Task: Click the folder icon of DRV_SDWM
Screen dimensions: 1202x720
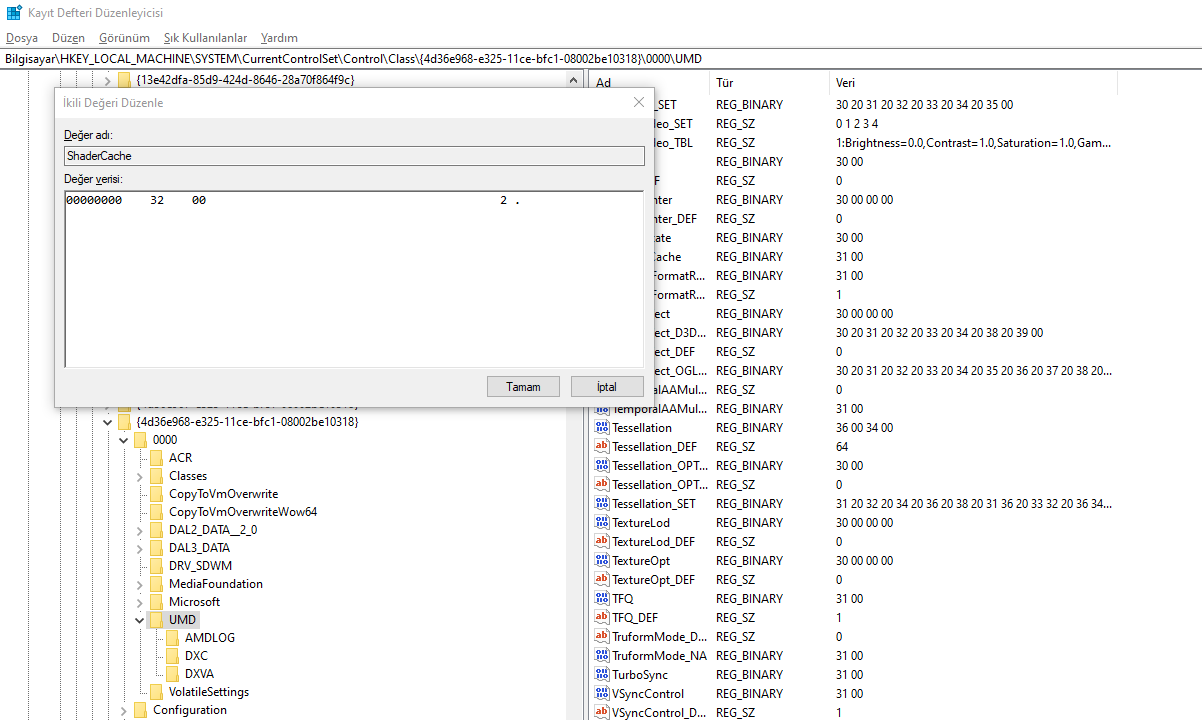Action: tap(156, 566)
